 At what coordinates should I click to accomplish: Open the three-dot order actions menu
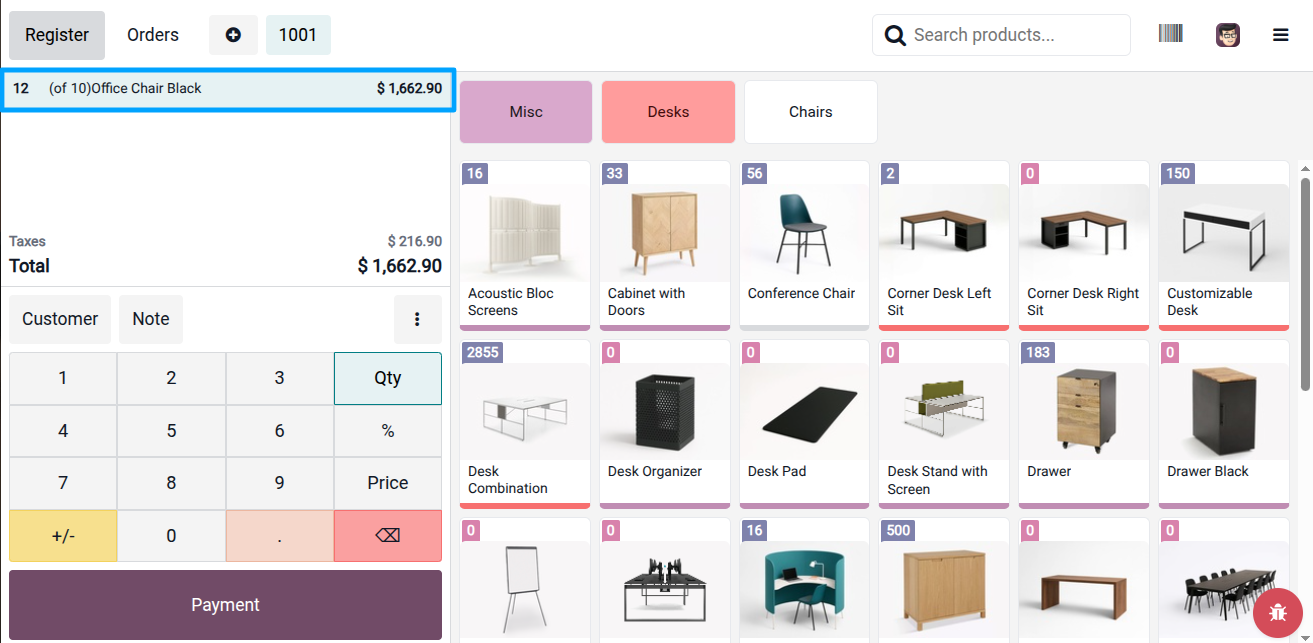click(x=418, y=319)
